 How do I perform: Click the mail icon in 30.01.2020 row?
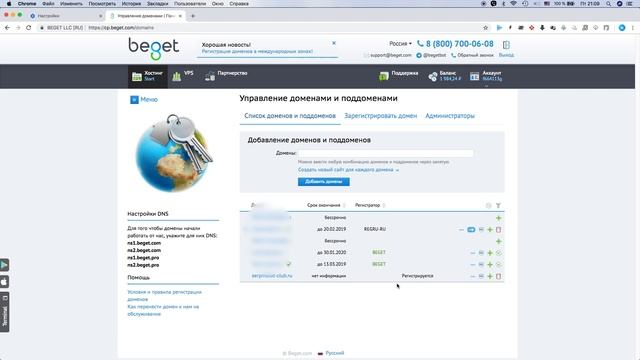pos(481,253)
